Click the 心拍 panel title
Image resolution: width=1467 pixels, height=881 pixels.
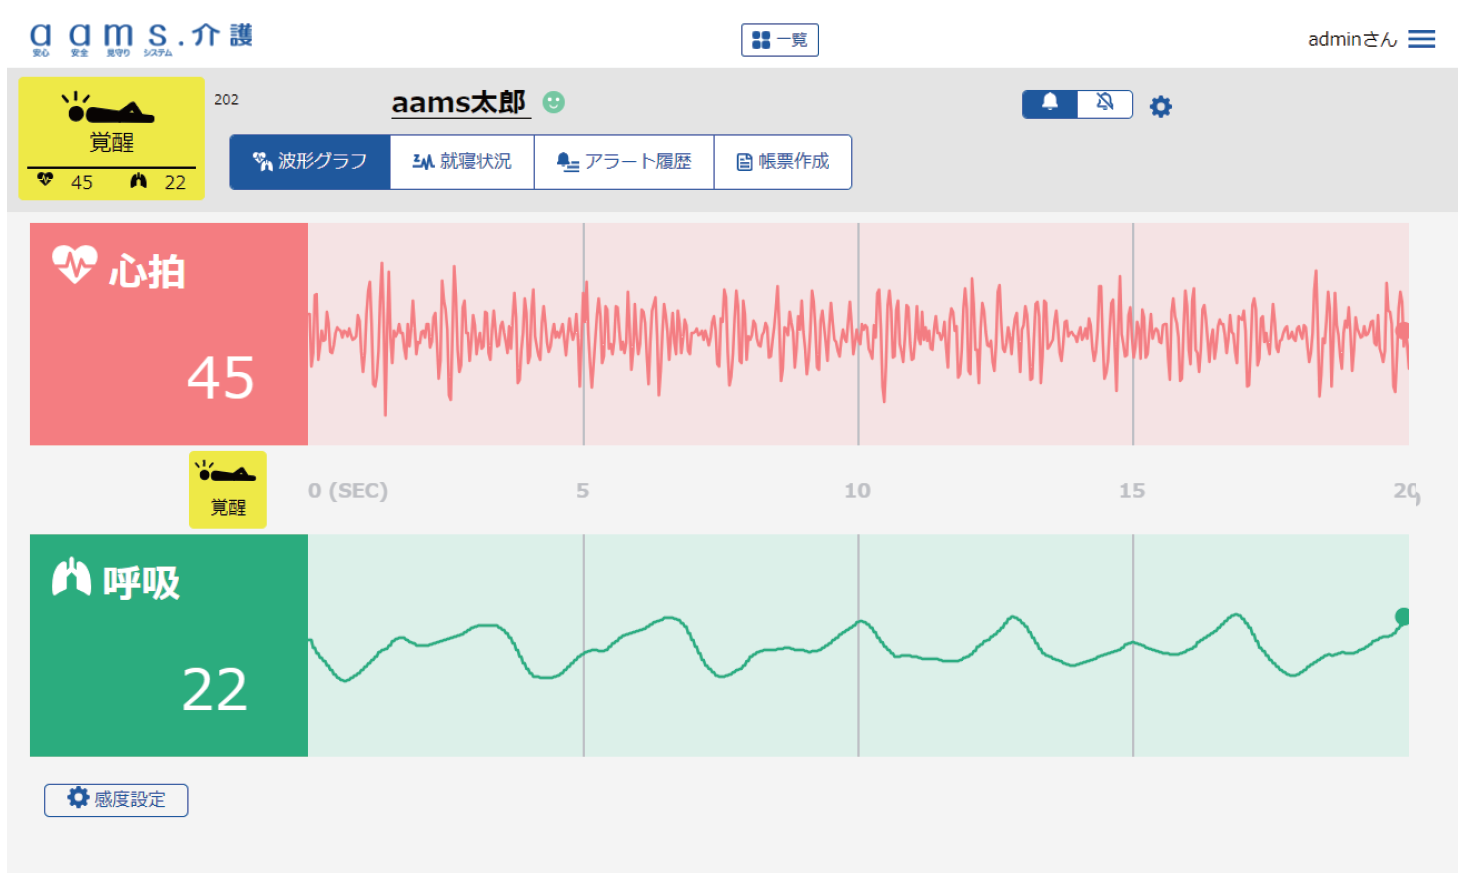[147, 272]
